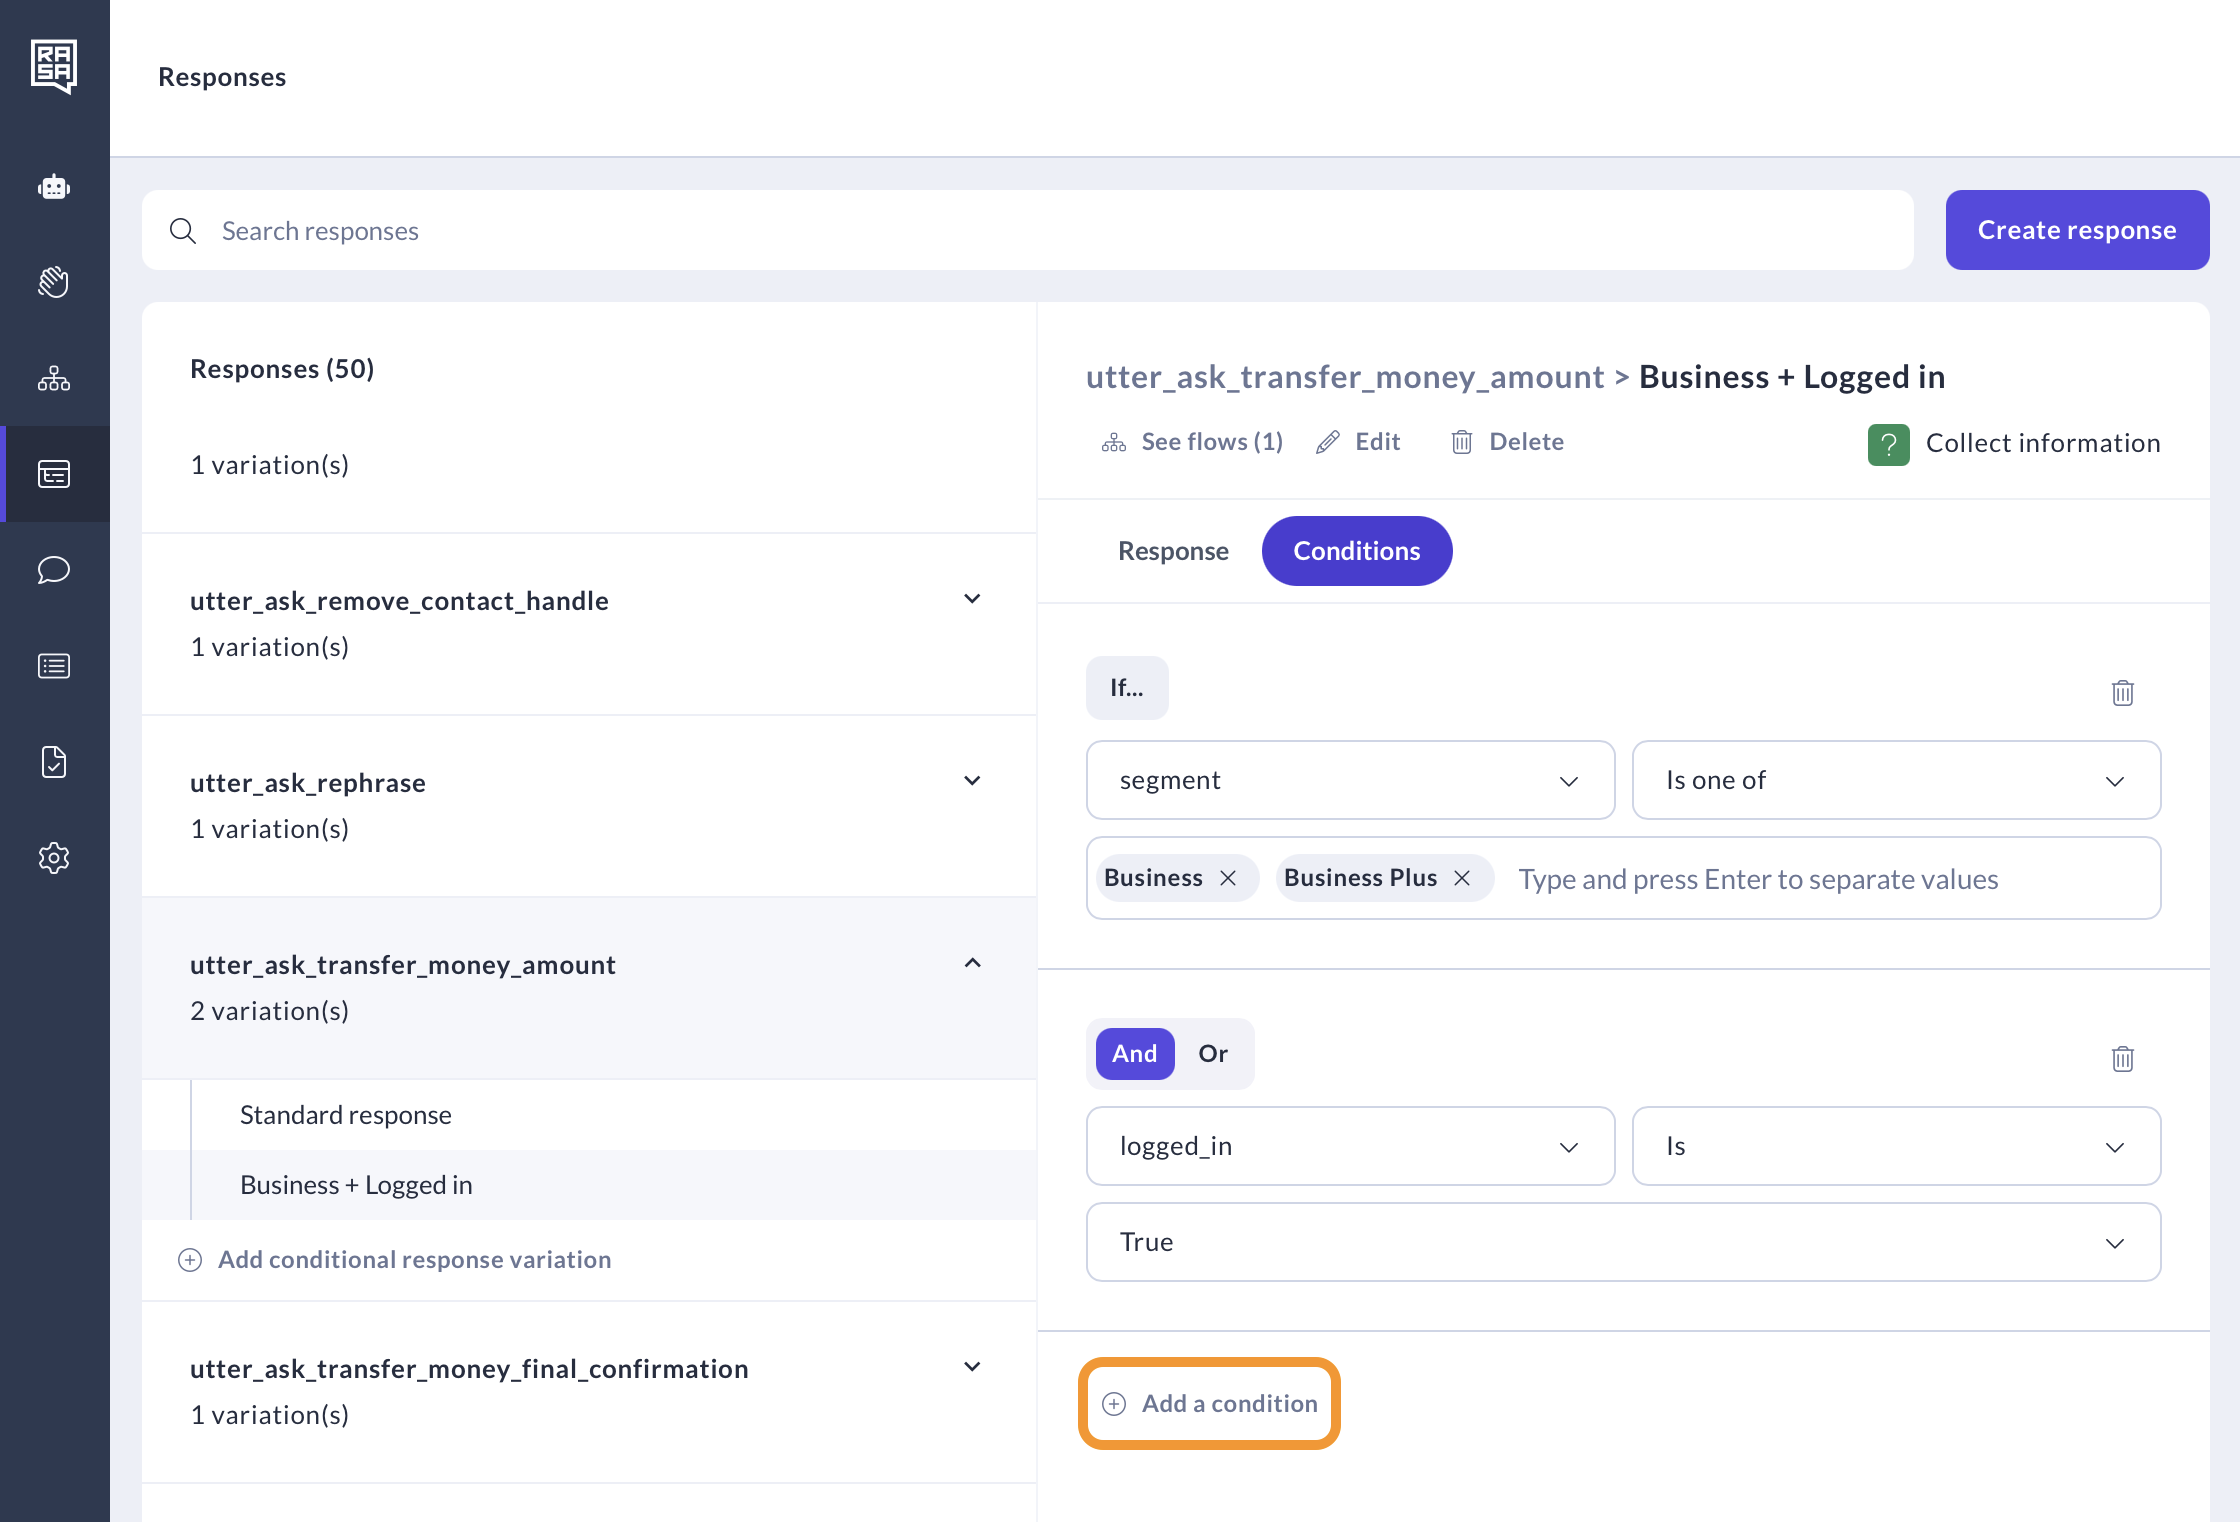Click Add a condition
Screen dimensions: 2240x1522
point(1210,1403)
